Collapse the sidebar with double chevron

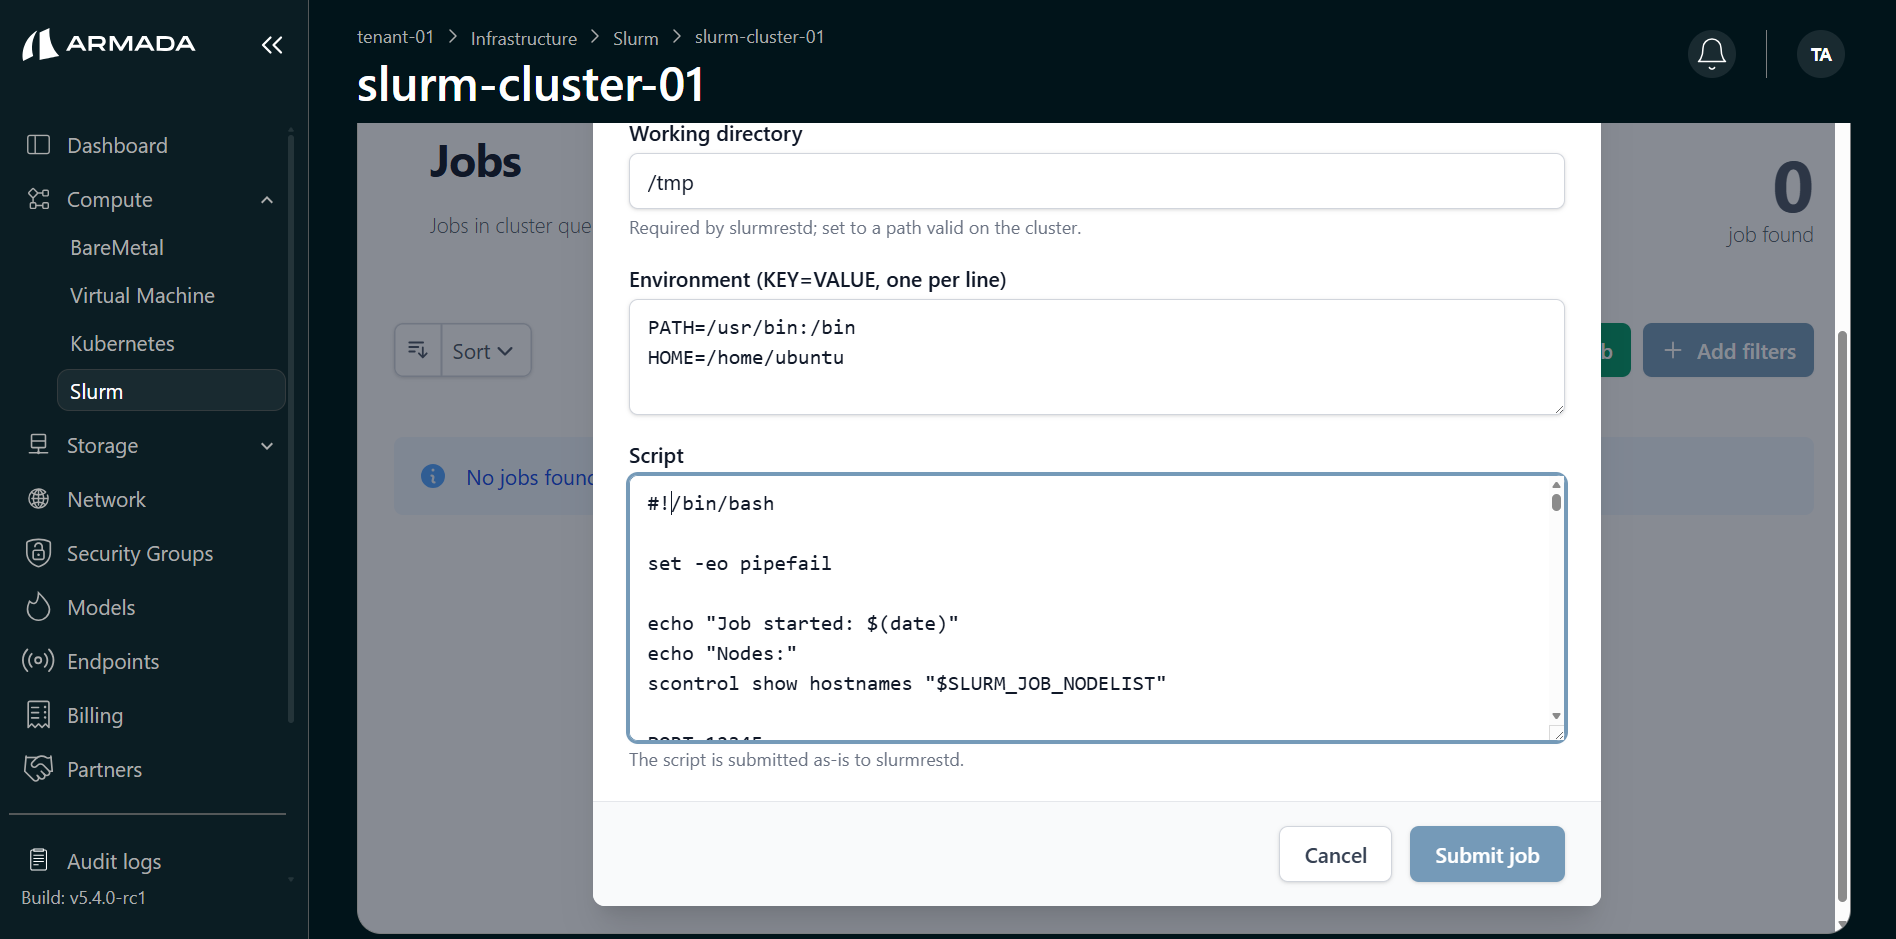[x=272, y=45]
